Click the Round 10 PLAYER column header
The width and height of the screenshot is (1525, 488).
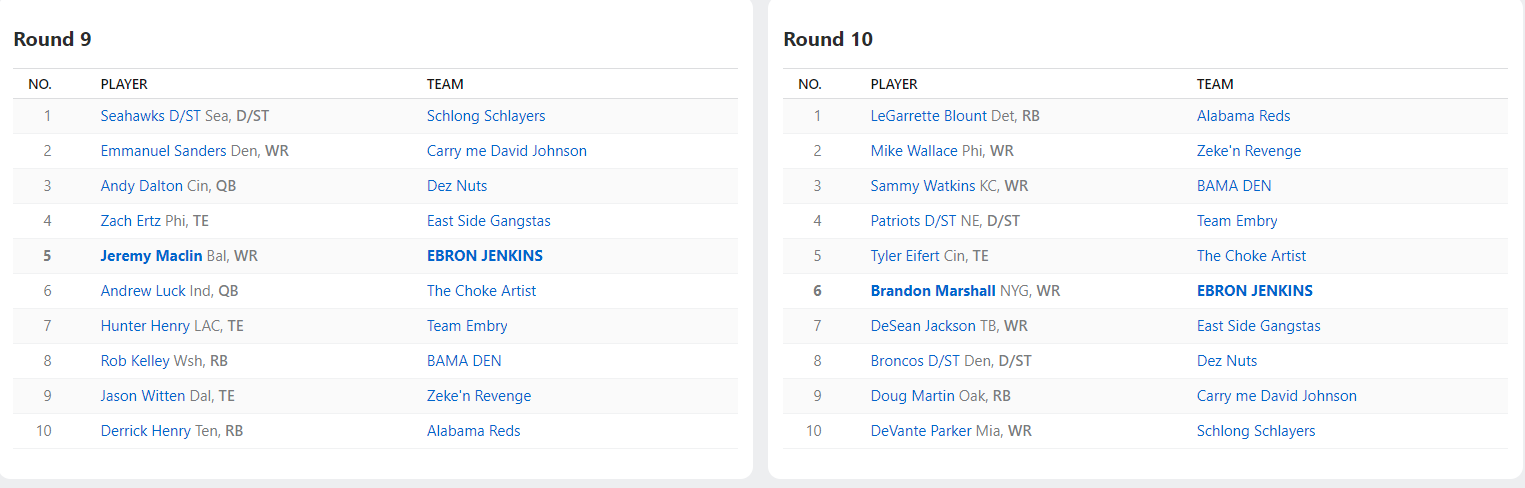893,84
